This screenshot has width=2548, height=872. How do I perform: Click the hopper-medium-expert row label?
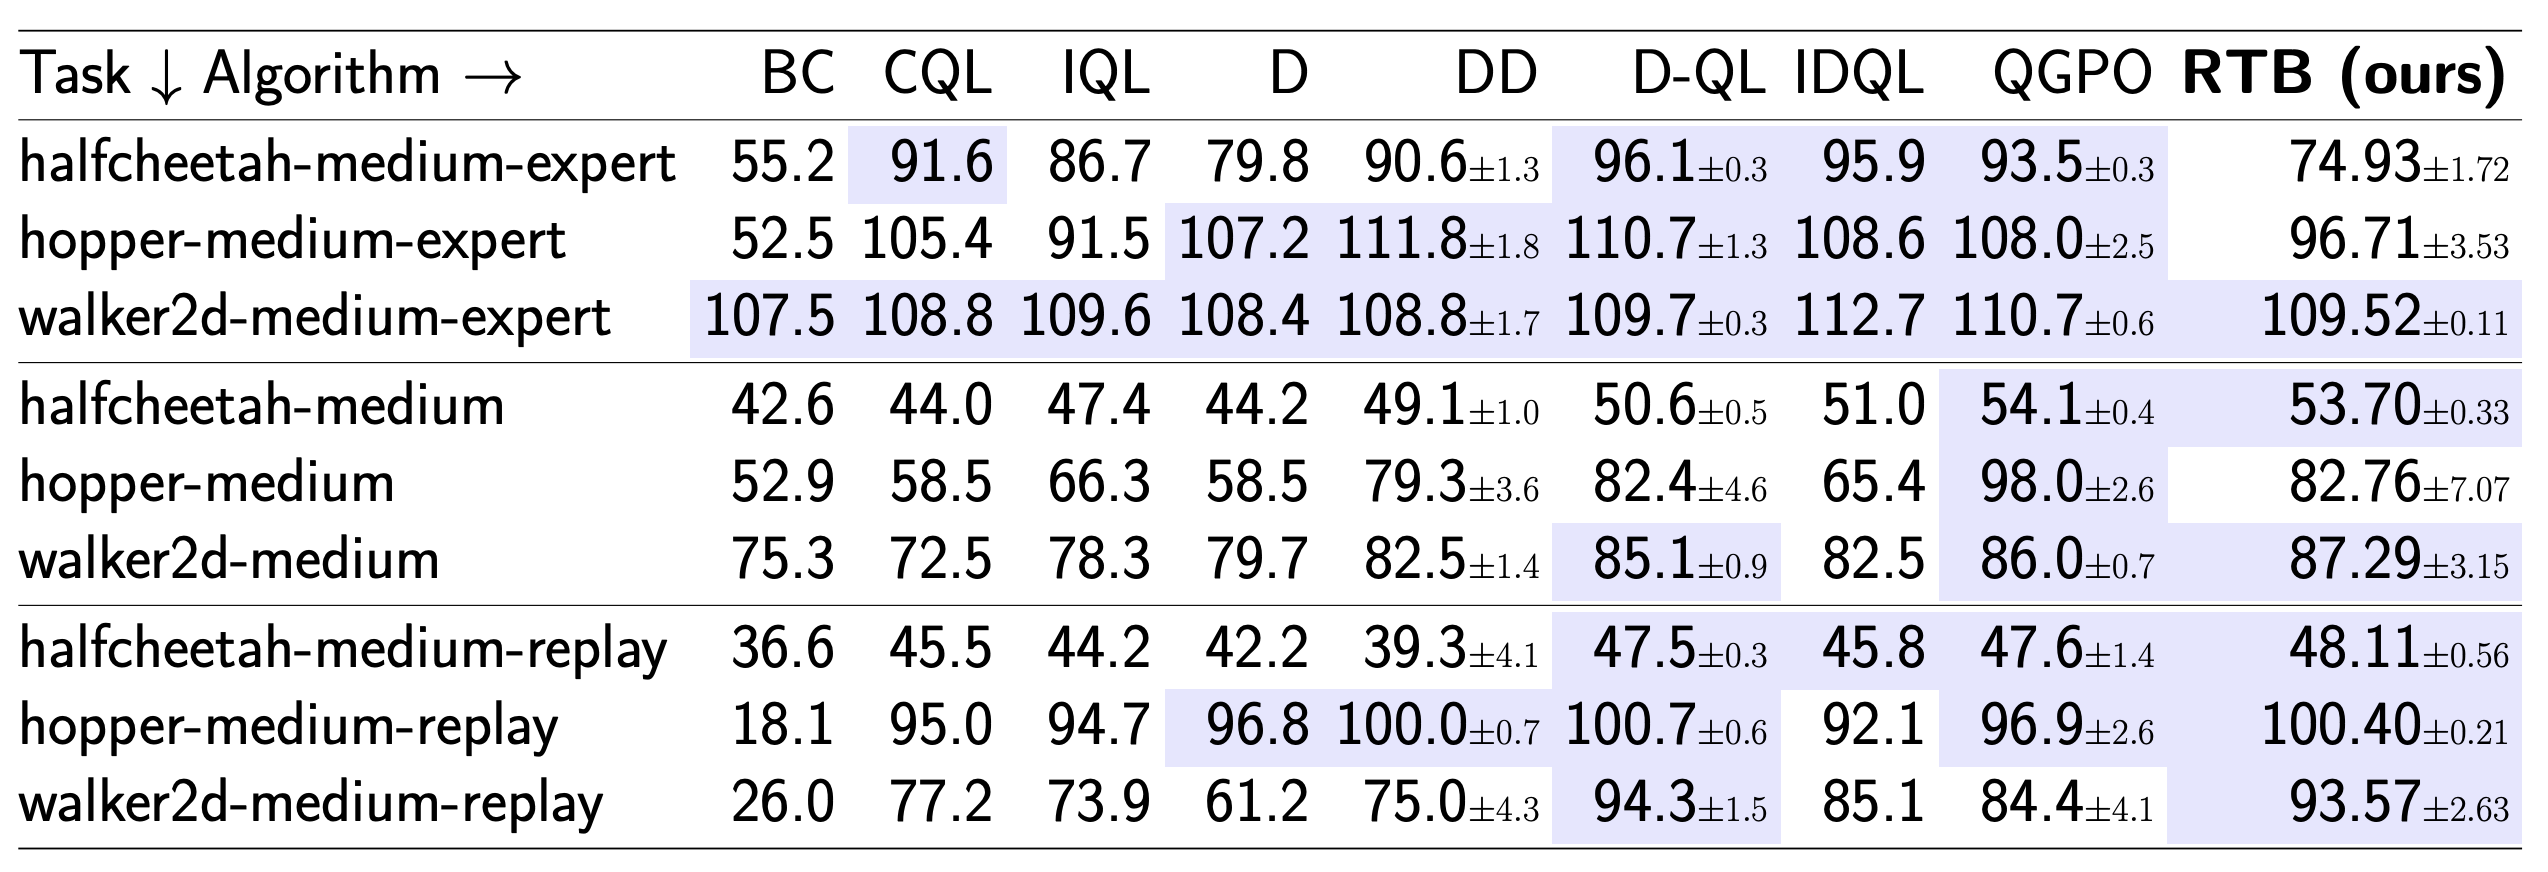tap(292, 240)
